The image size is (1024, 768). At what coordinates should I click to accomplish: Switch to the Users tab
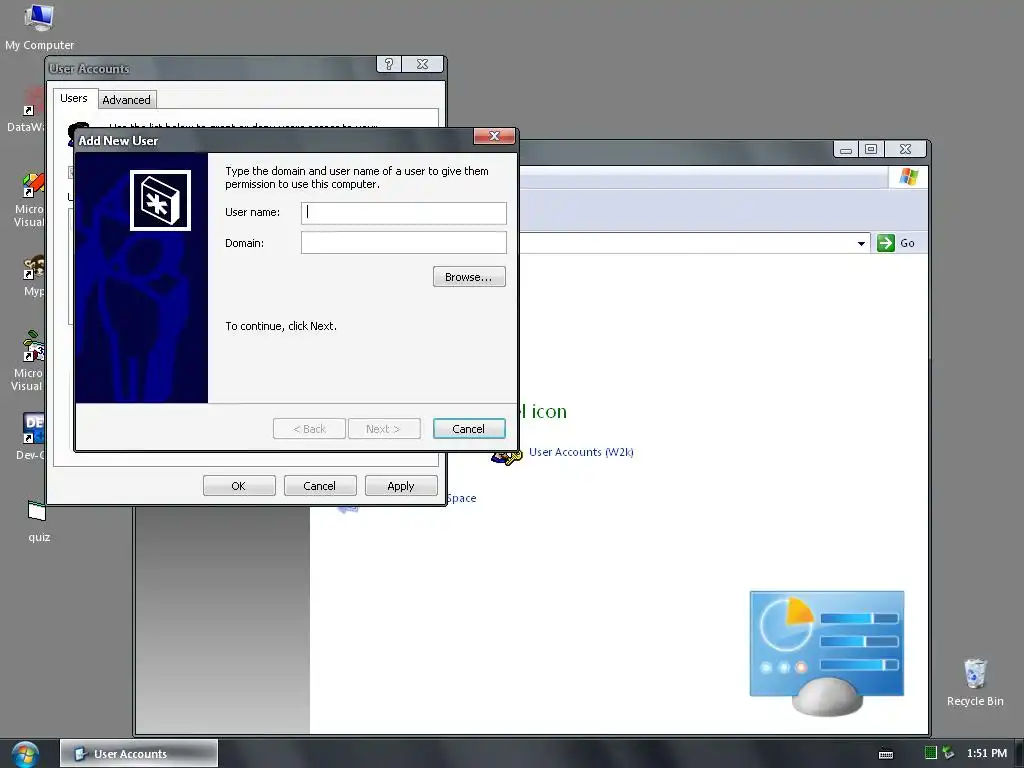pos(73,98)
